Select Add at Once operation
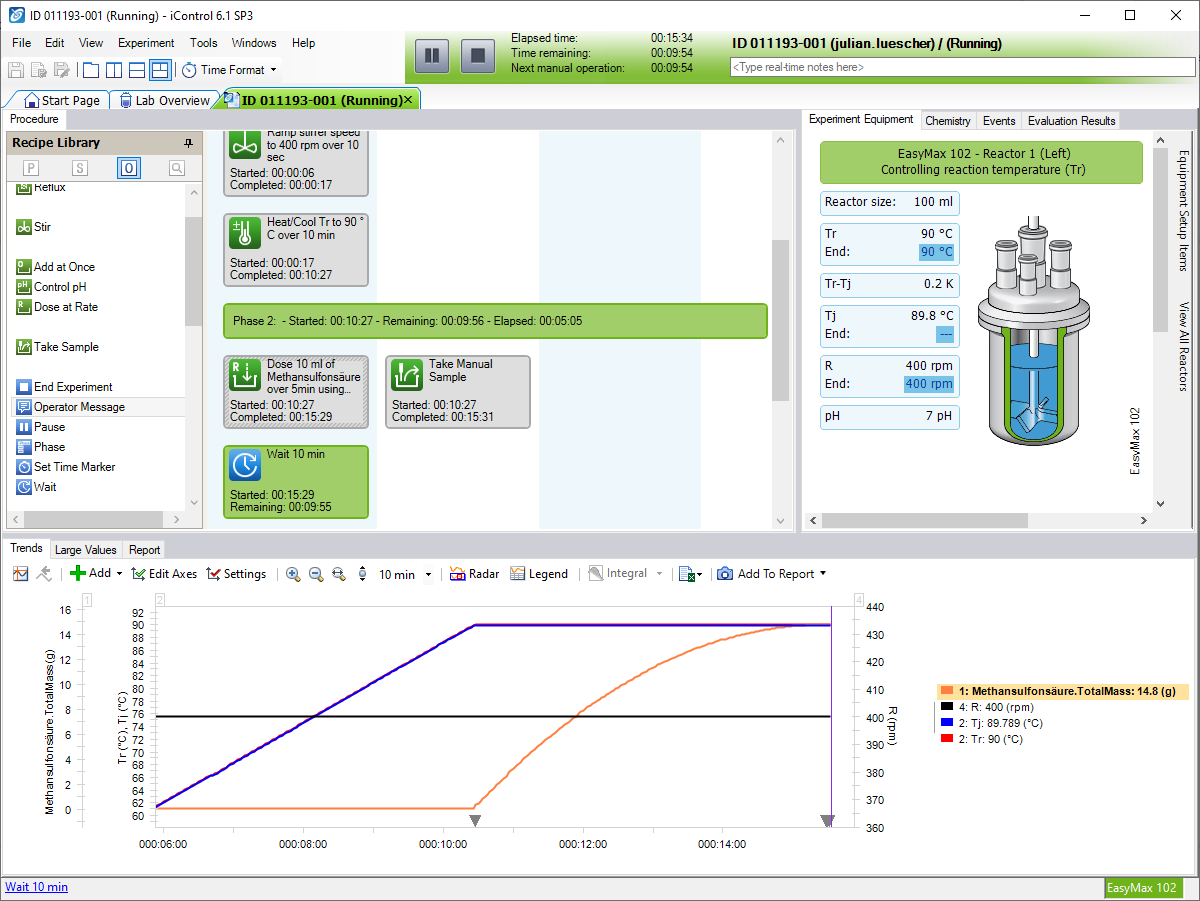1200x901 pixels. (x=56, y=267)
